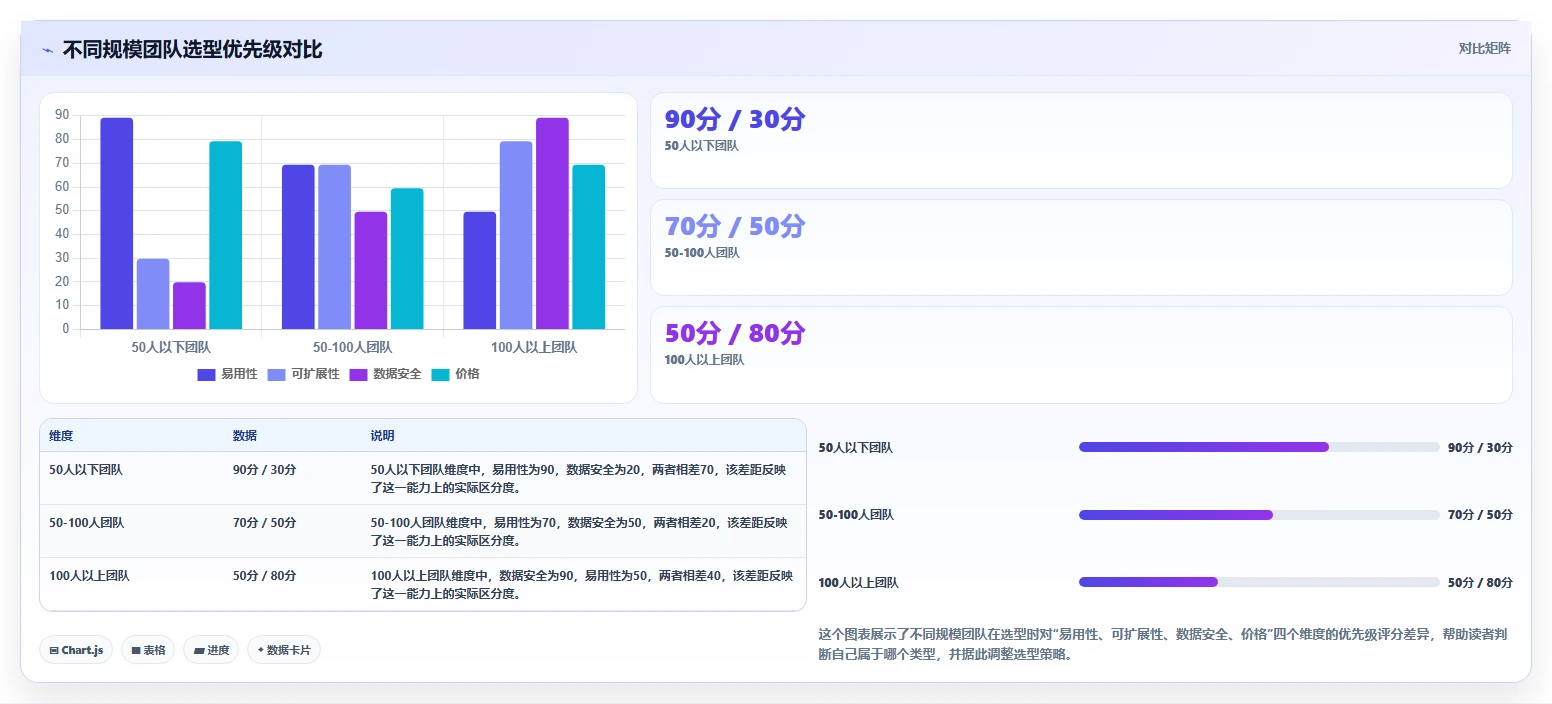
Task: Open the large 50分 / 80分 data card
Action: click(1081, 354)
